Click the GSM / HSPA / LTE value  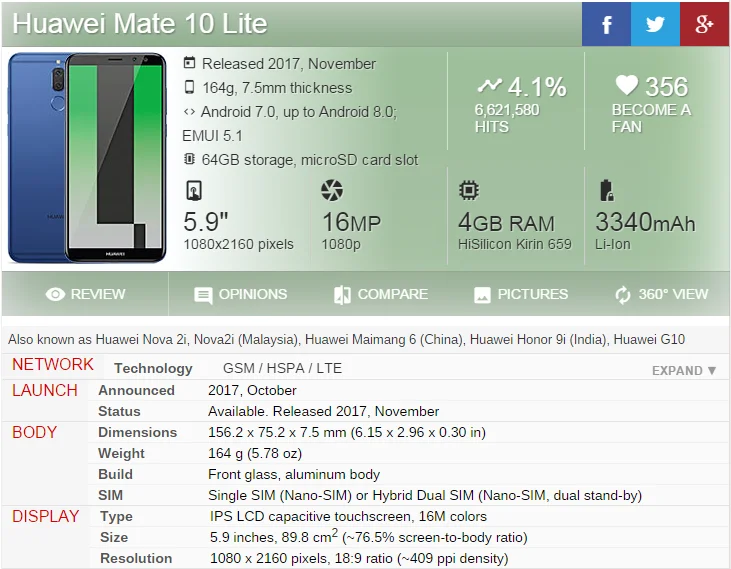[283, 368]
